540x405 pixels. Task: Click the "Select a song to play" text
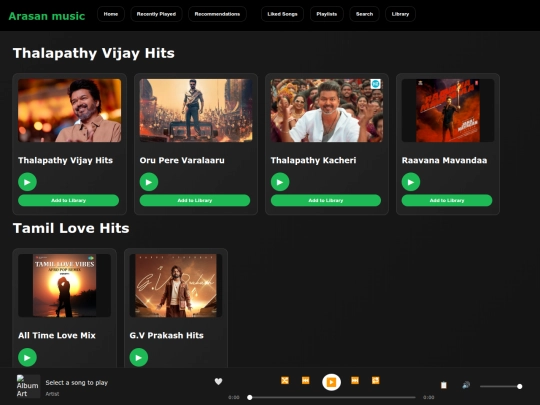pyautogui.click(x=76, y=383)
